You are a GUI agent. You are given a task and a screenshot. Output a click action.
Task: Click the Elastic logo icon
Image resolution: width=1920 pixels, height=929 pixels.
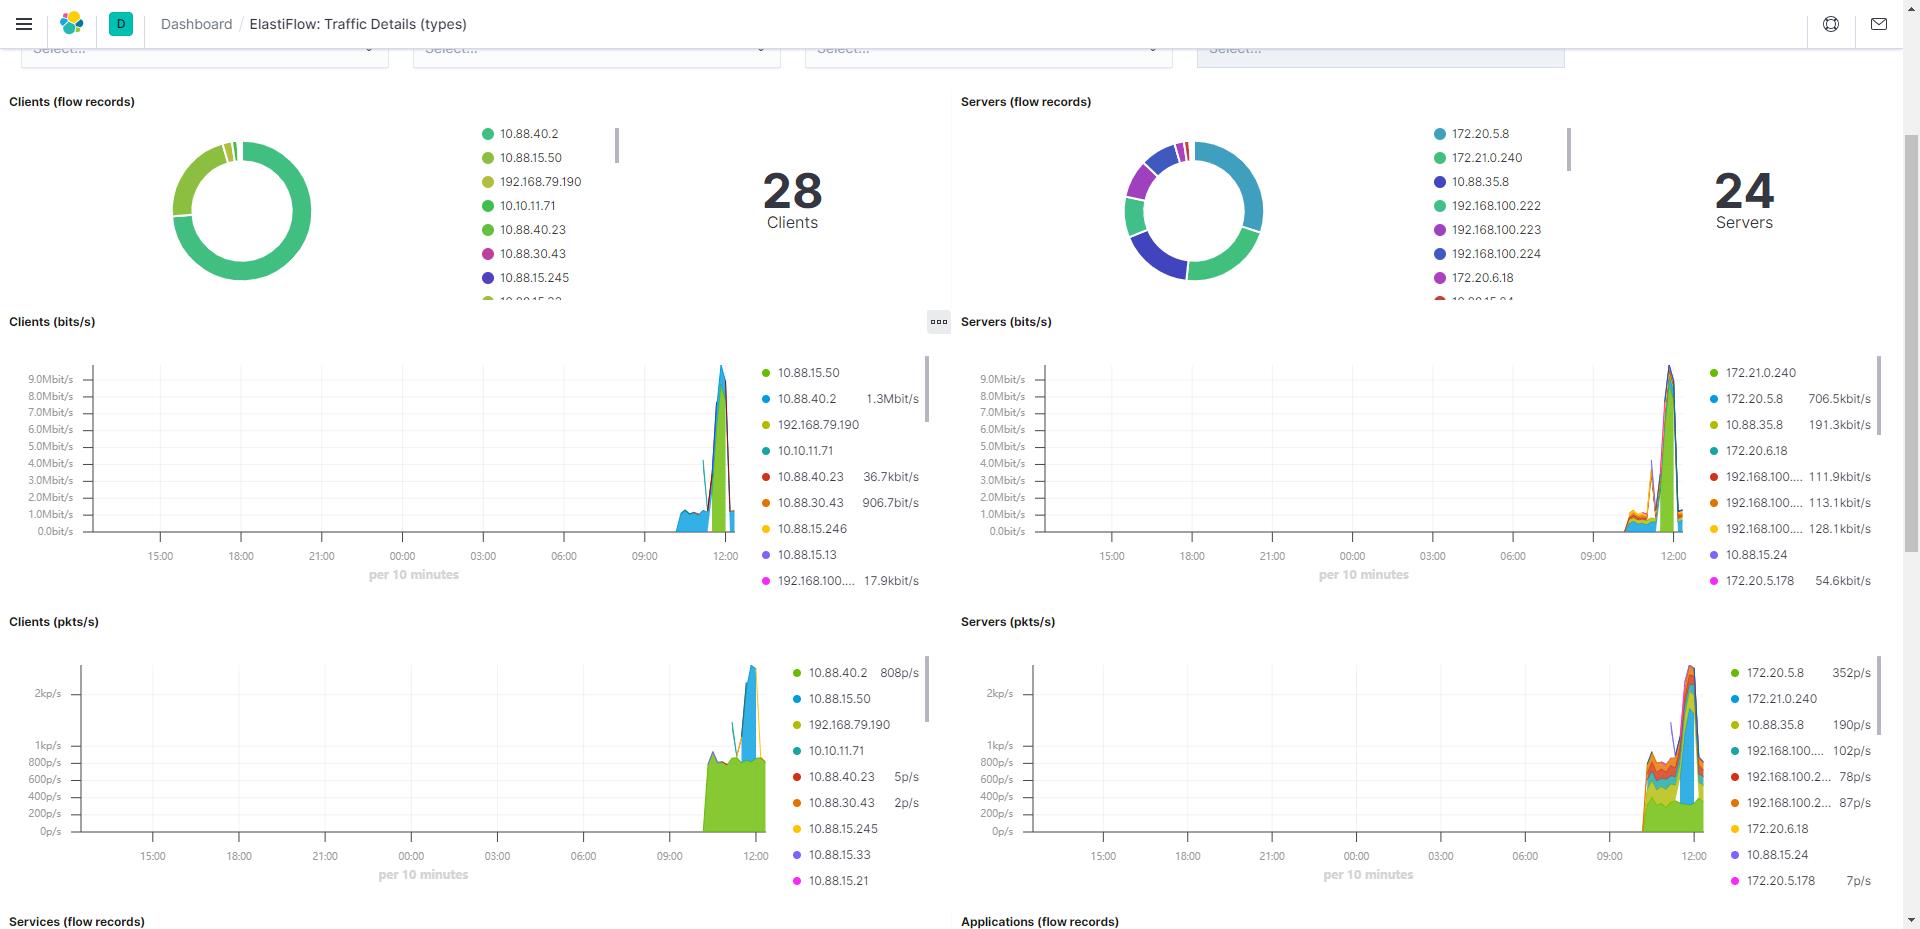(72, 24)
